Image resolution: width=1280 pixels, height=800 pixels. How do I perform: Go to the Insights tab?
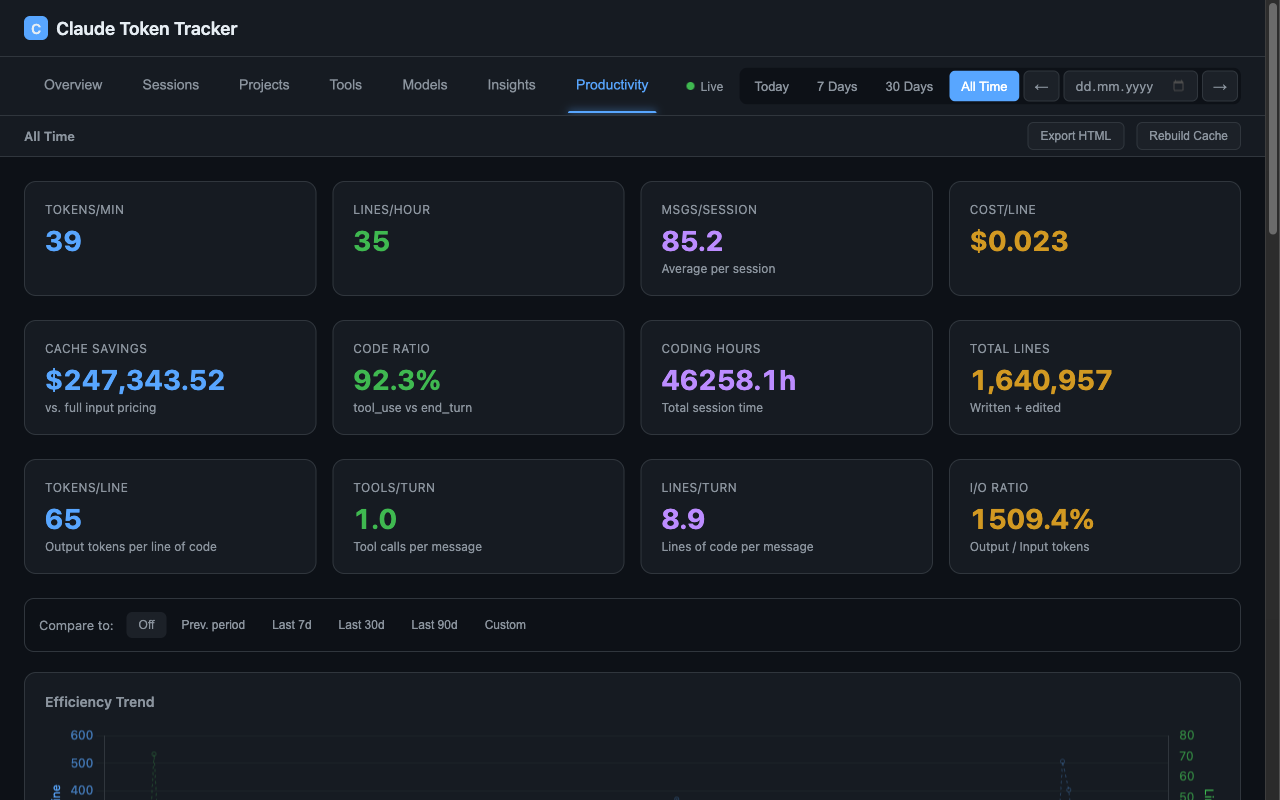coord(512,85)
